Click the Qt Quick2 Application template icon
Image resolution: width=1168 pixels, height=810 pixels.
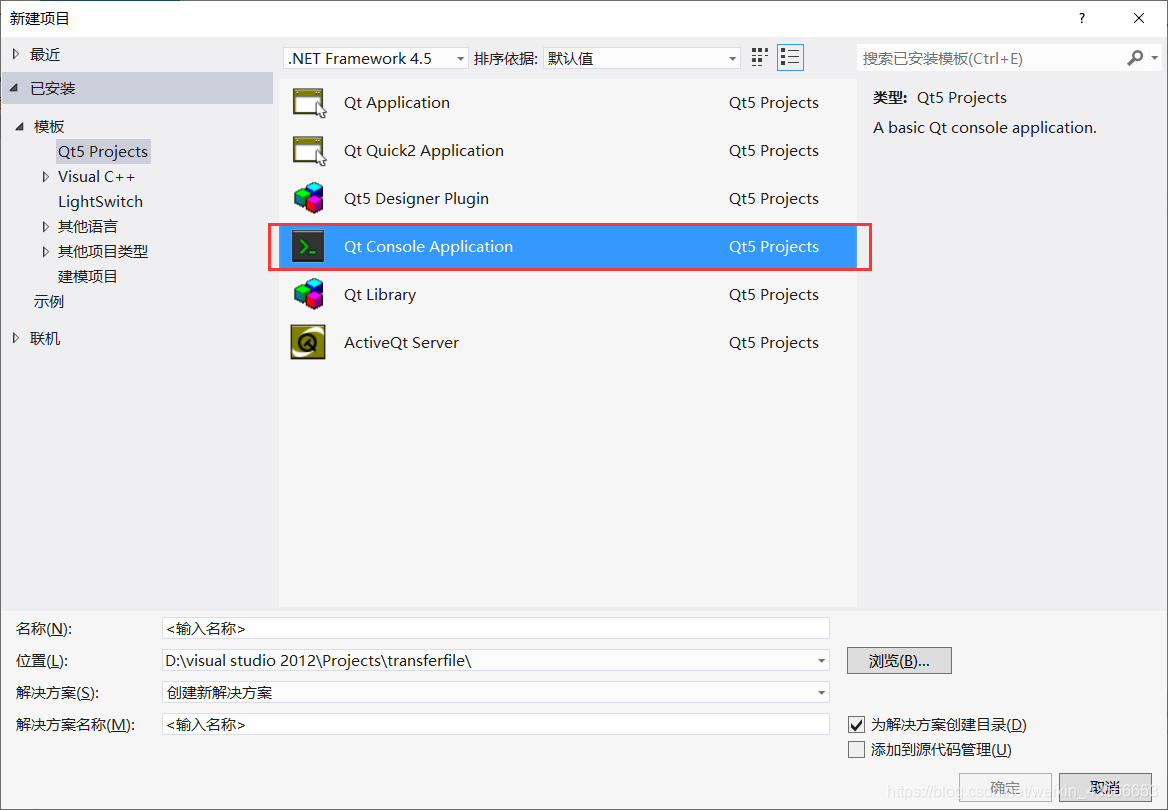click(x=308, y=151)
